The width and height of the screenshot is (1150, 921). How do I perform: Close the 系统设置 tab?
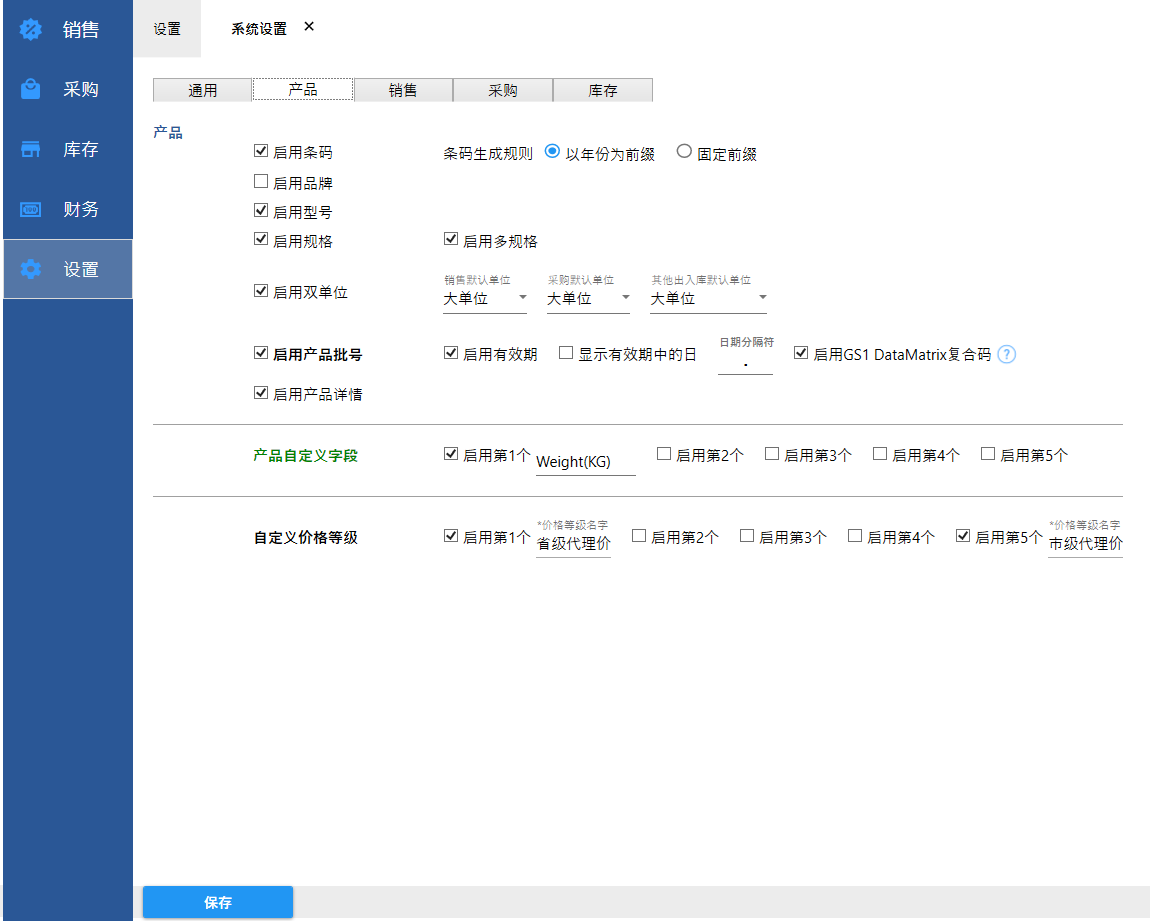click(x=309, y=27)
